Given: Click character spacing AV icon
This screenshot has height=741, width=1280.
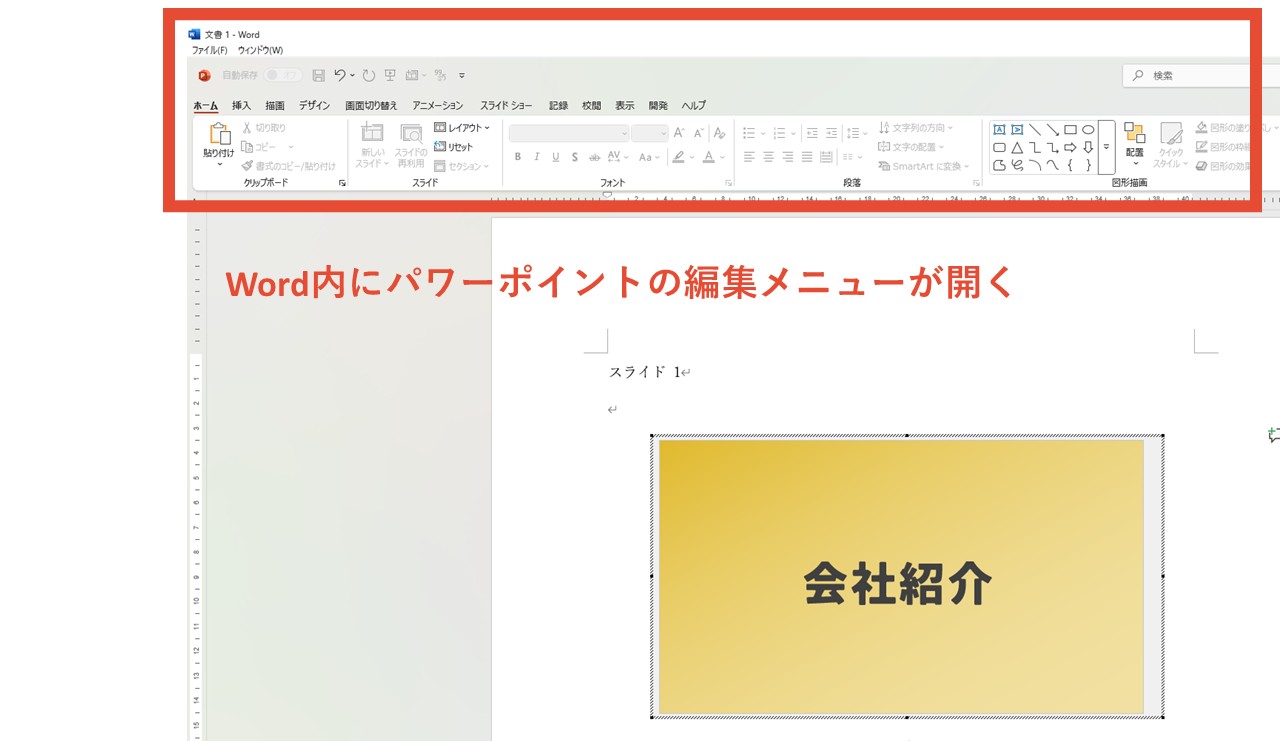Looking at the screenshot, I should [x=615, y=157].
